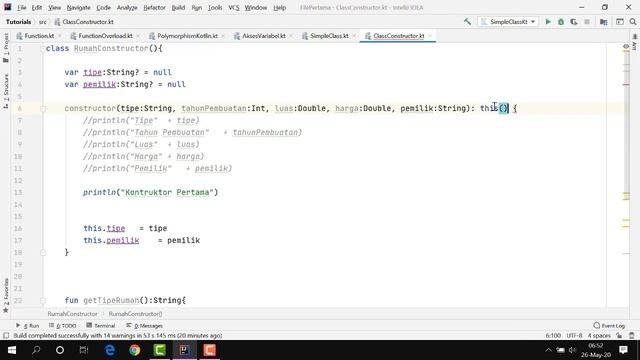Open the Favorites tool window sidebar button
This screenshot has width=640, height=360.
click(6, 296)
